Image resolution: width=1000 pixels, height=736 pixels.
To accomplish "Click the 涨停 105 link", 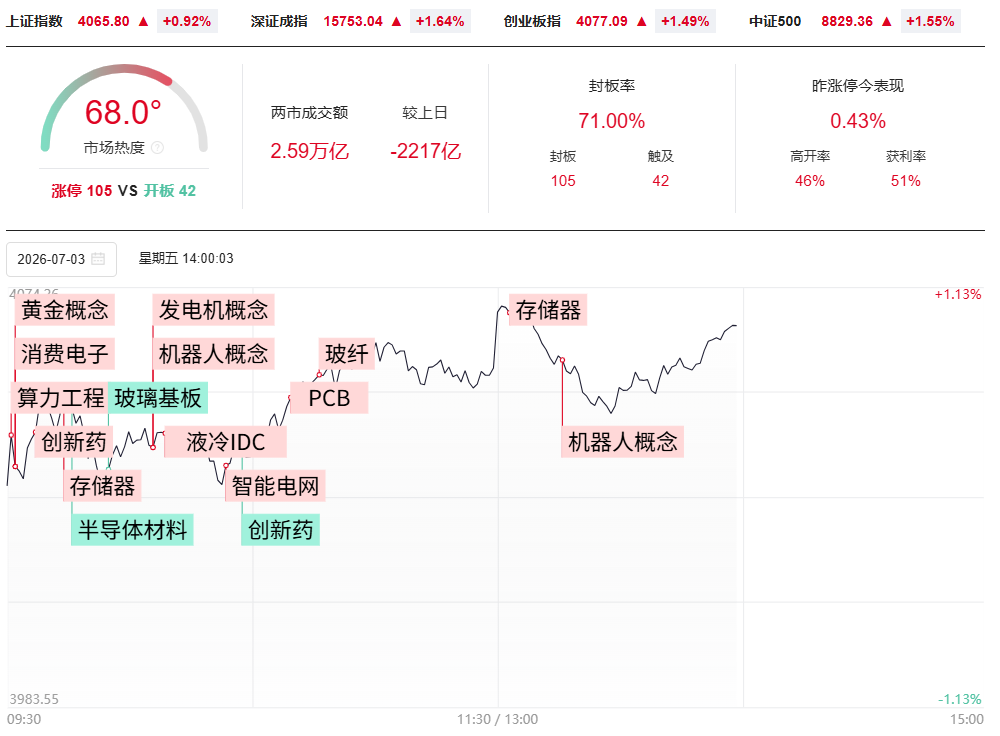I will [x=82, y=191].
